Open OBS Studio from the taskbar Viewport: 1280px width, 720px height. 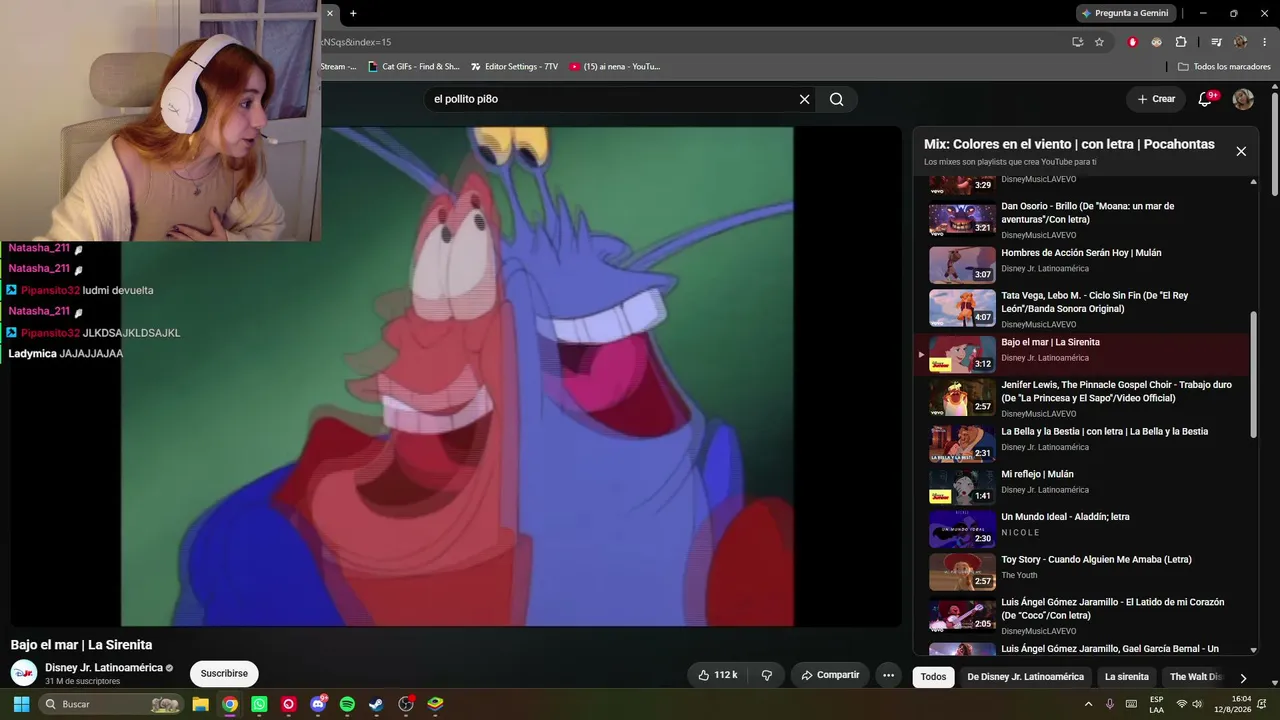coord(406,704)
